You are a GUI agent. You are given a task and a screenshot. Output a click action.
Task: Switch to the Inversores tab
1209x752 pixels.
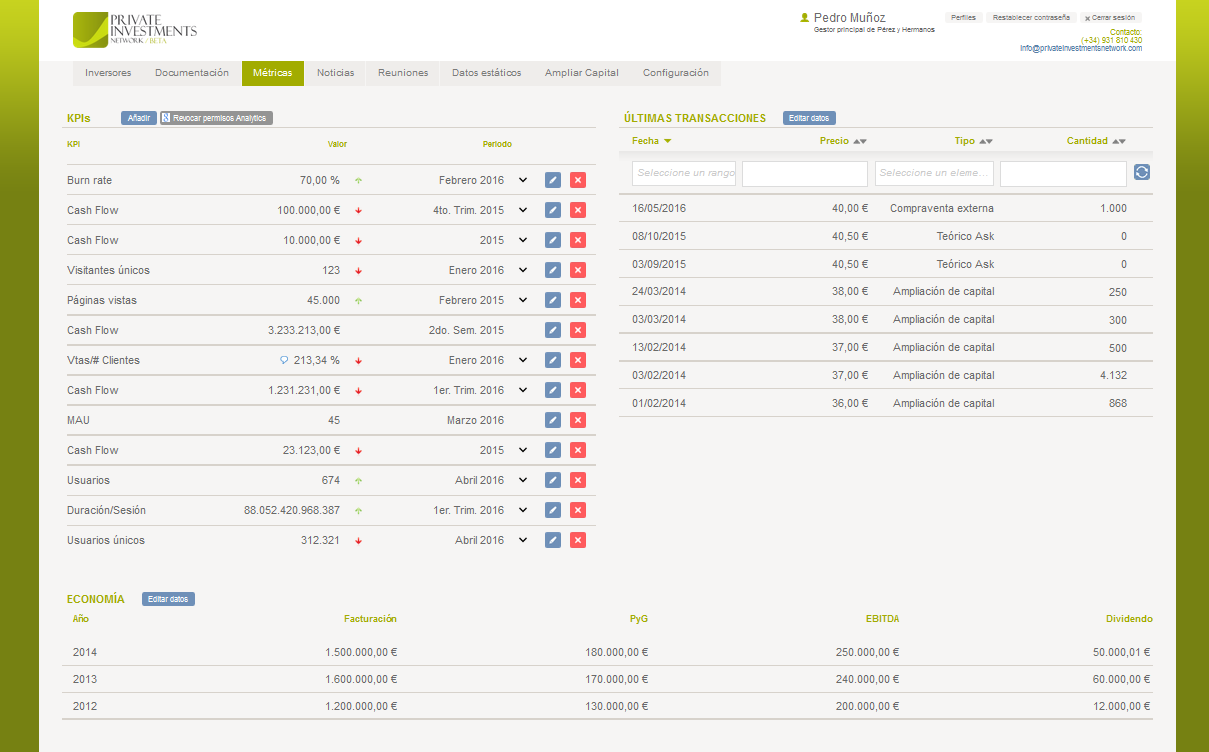tap(108, 73)
